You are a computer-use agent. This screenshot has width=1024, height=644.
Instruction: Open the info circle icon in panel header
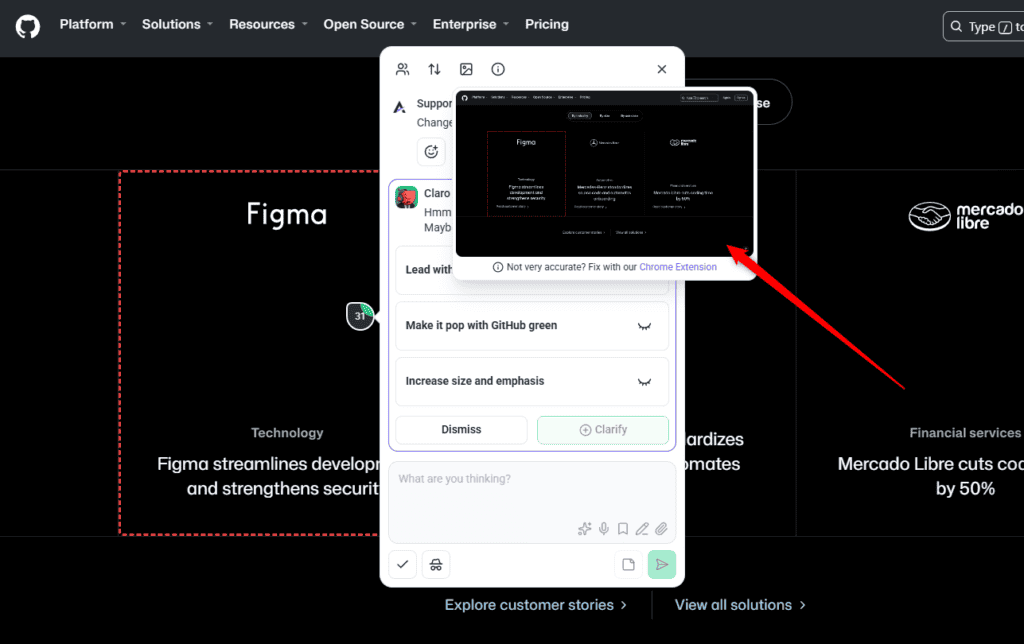coord(498,69)
